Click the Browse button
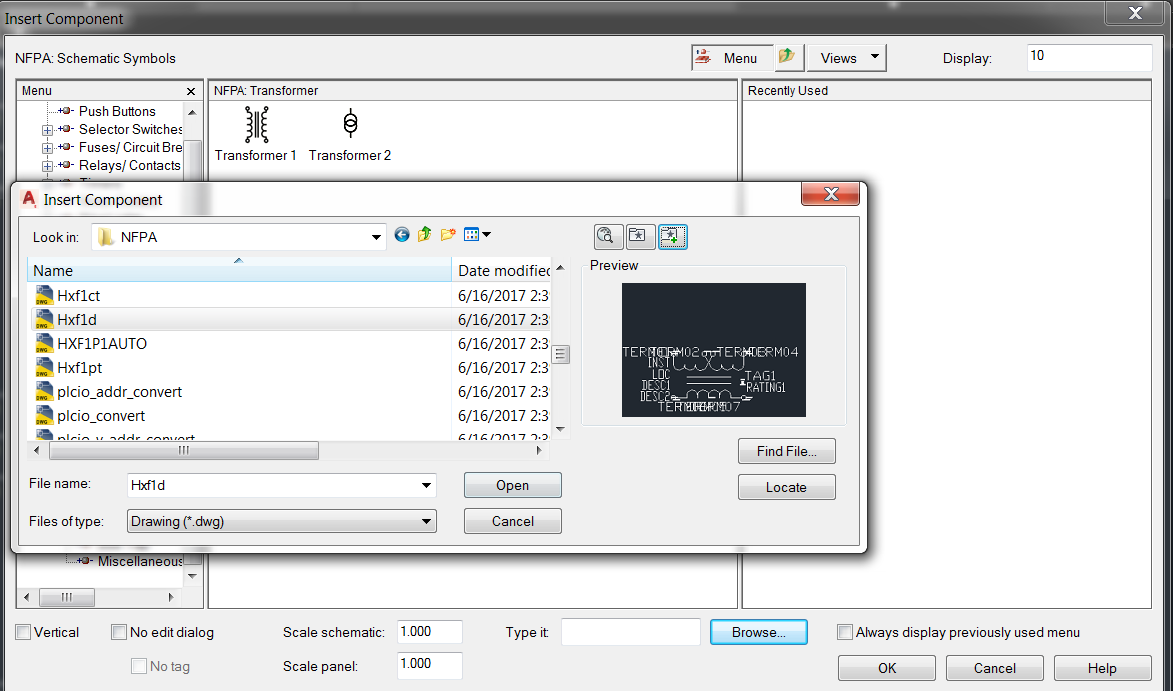 click(759, 631)
